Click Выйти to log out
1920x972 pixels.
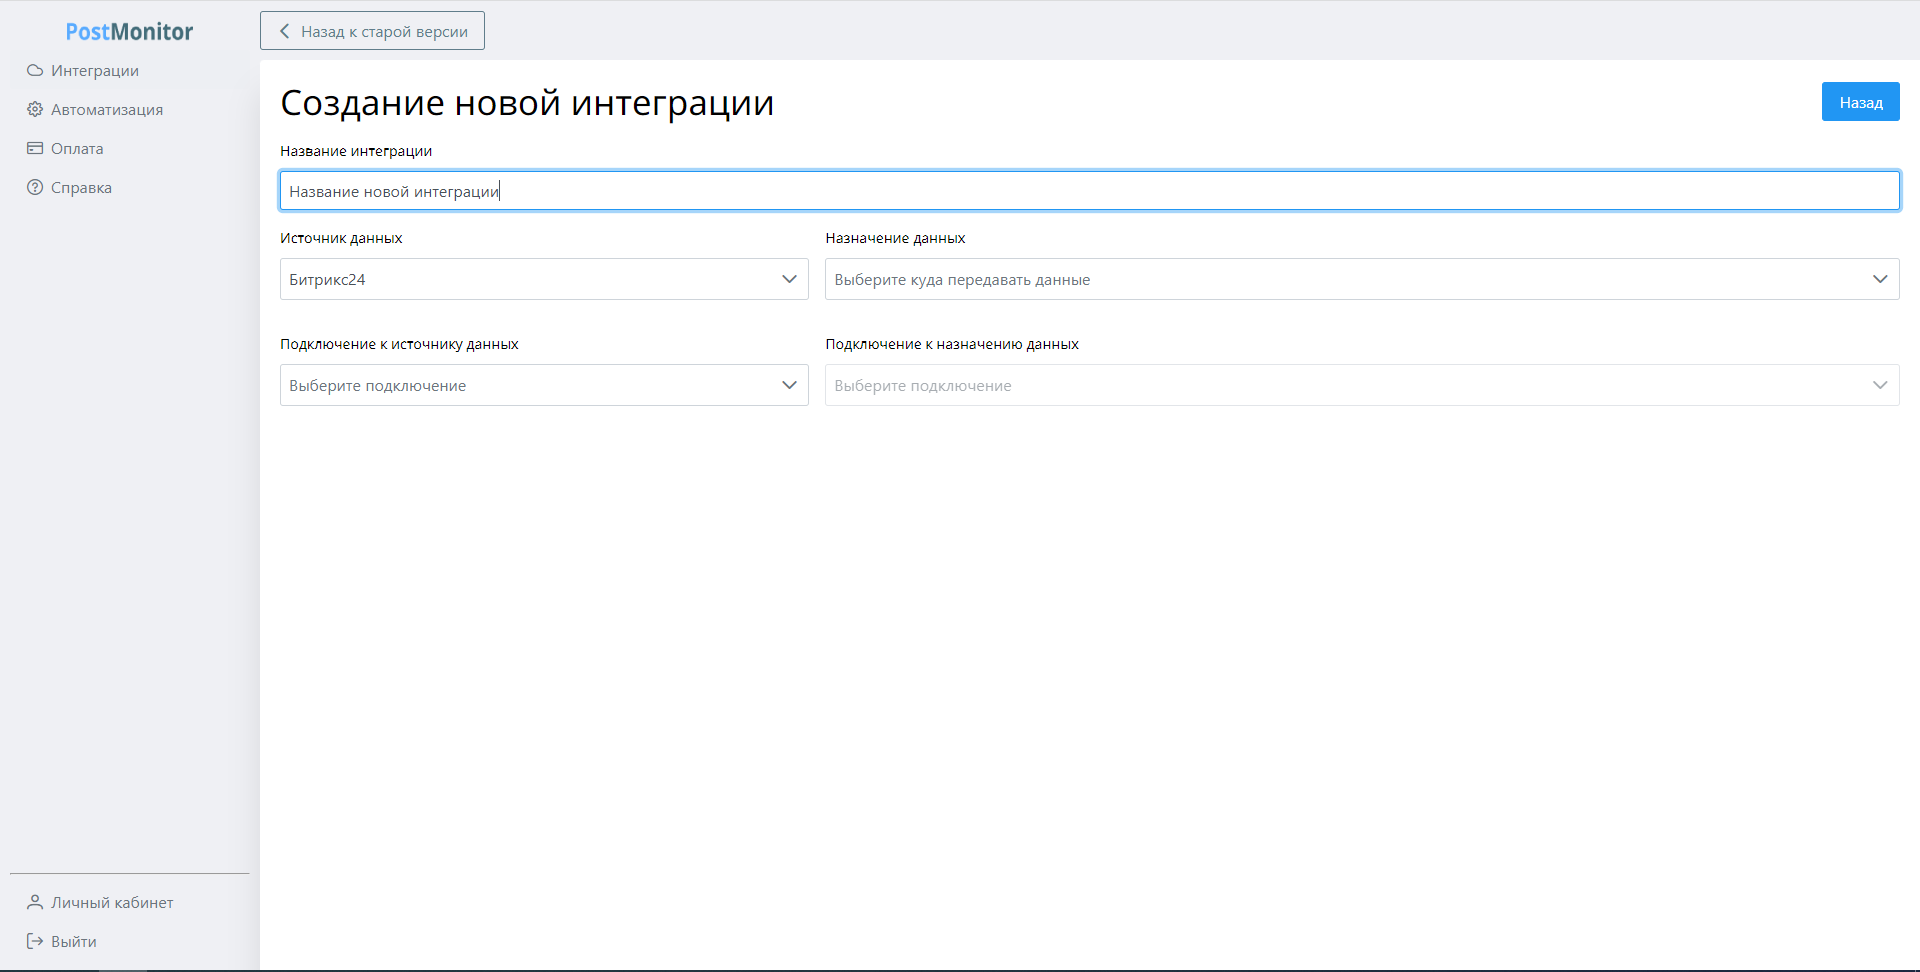coord(74,942)
